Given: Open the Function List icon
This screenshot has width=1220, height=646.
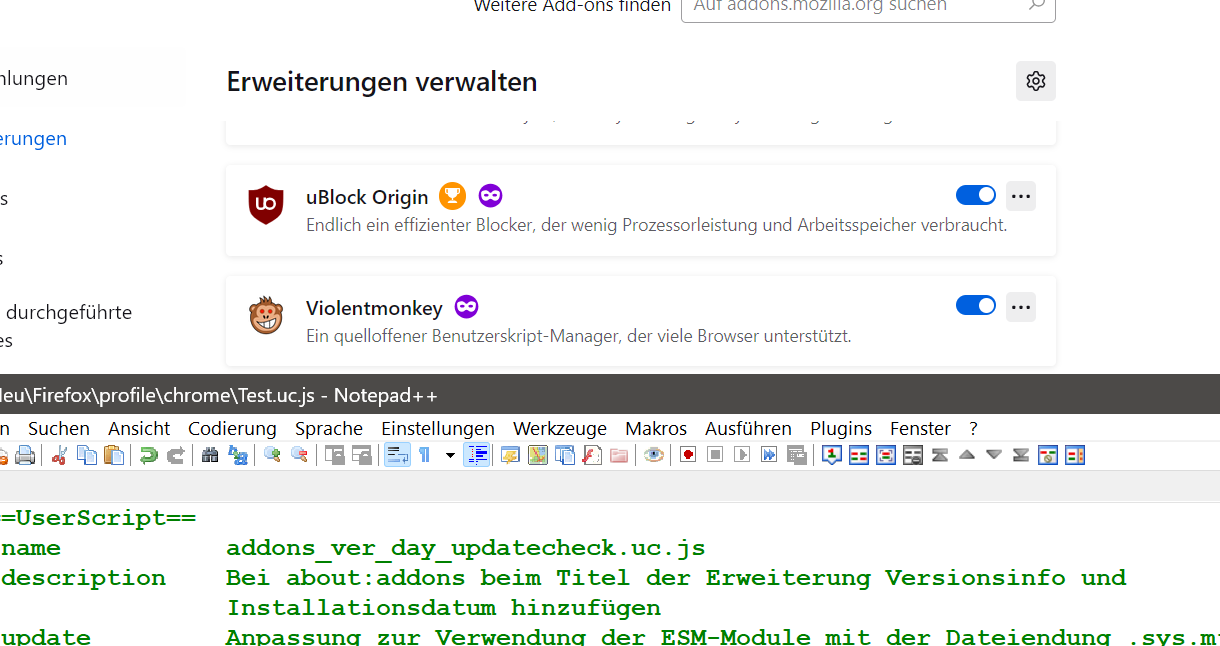Looking at the screenshot, I should tap(592, 455).
